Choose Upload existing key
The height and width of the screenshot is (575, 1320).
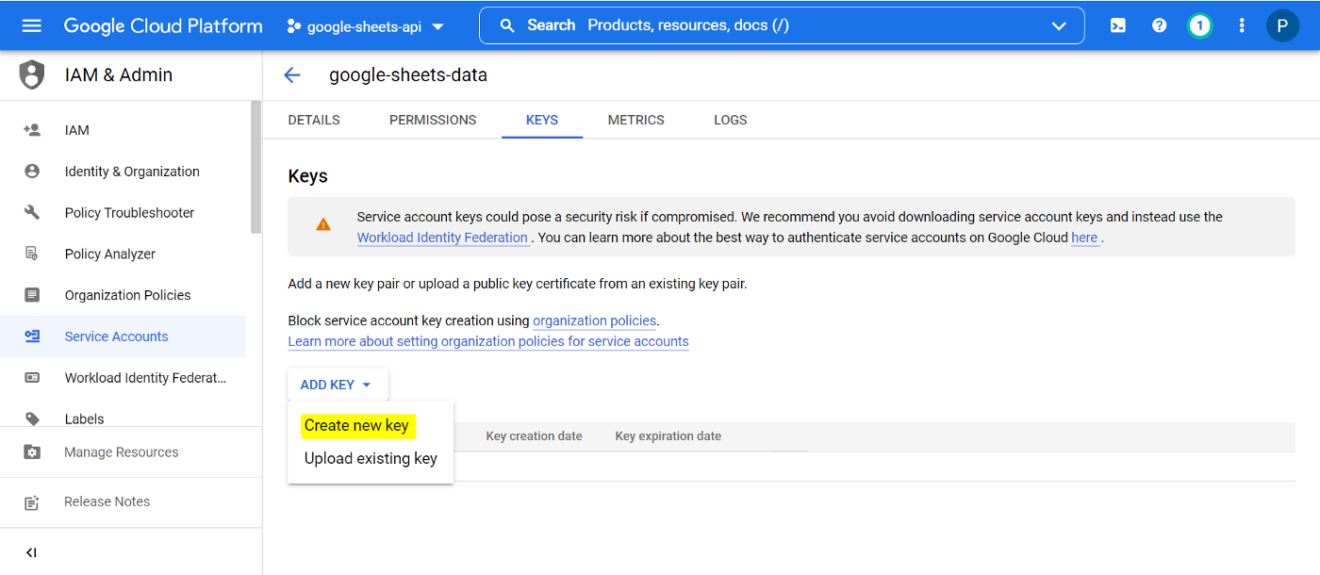(x=370, y=459)
